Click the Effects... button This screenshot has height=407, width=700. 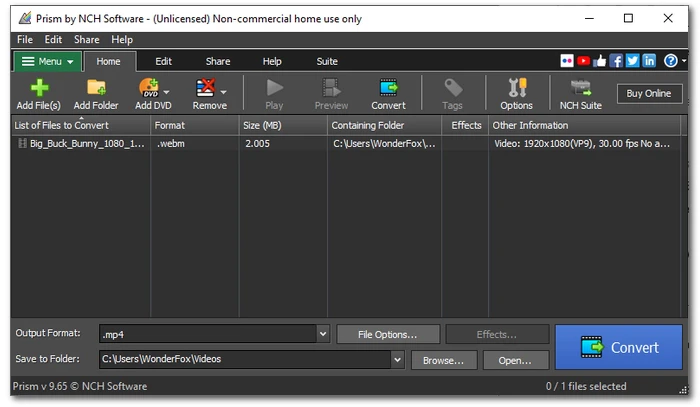pyautogui.click(x=496, y=334)
